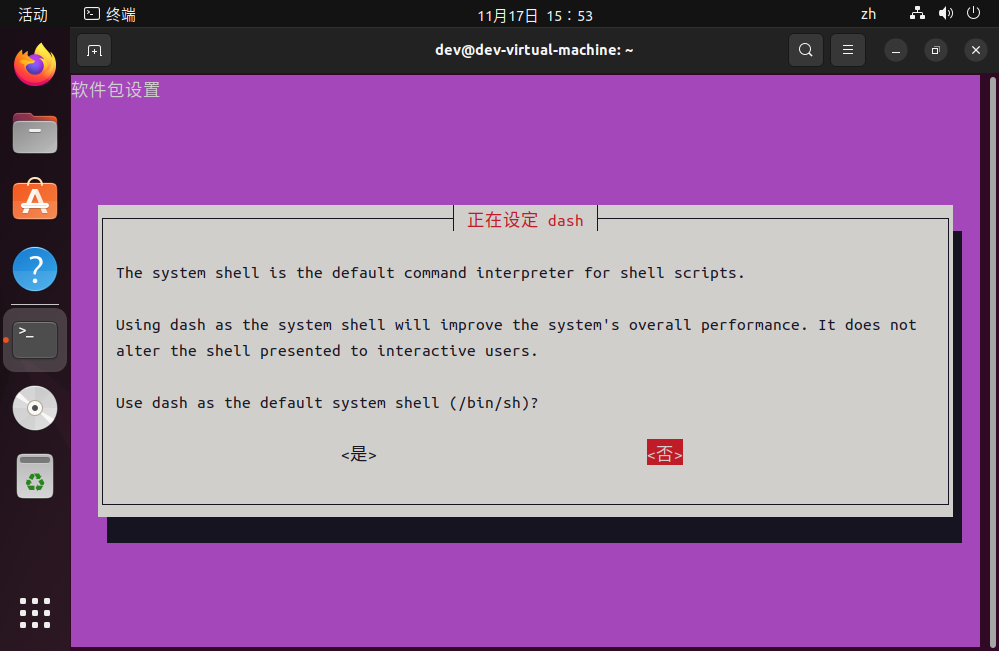Open the Help application from the dock
The image size is (999, 651).
tap(34, 268)
